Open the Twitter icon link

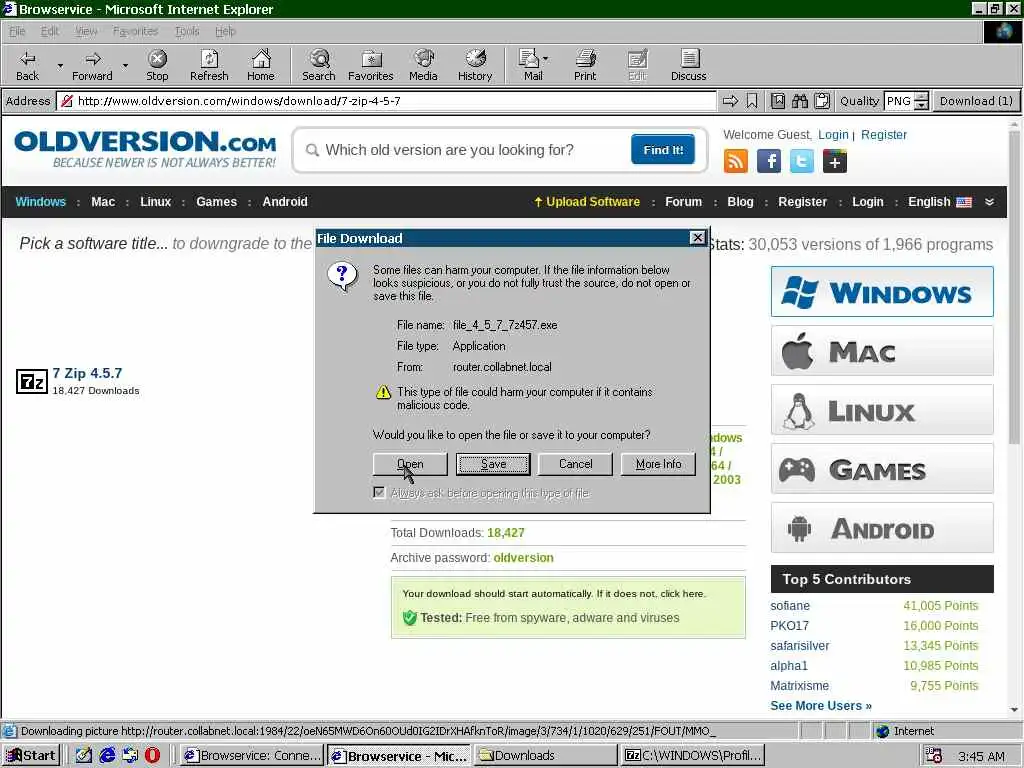pos(801,161)
